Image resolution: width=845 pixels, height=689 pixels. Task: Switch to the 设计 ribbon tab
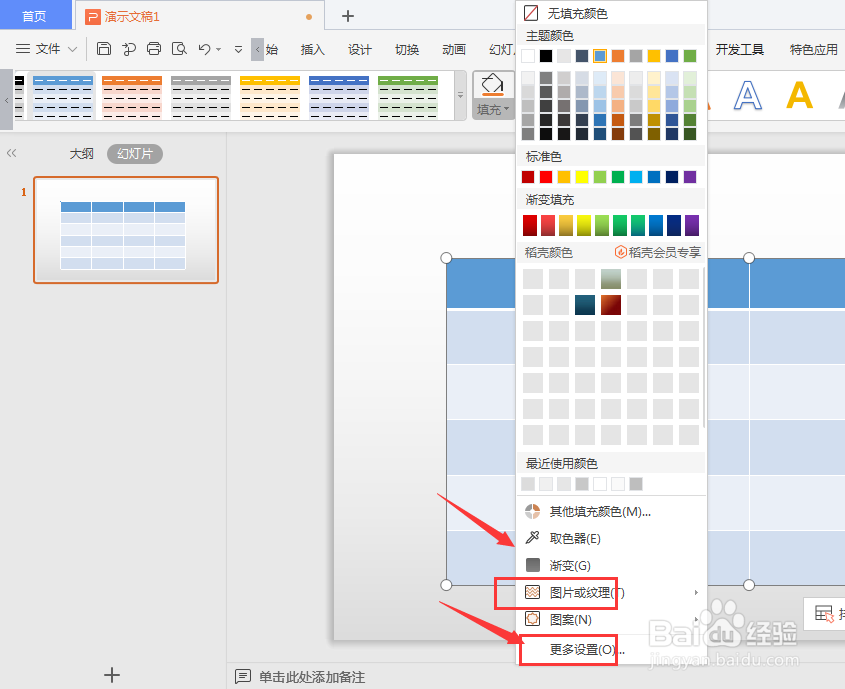(x=359, y=50)
